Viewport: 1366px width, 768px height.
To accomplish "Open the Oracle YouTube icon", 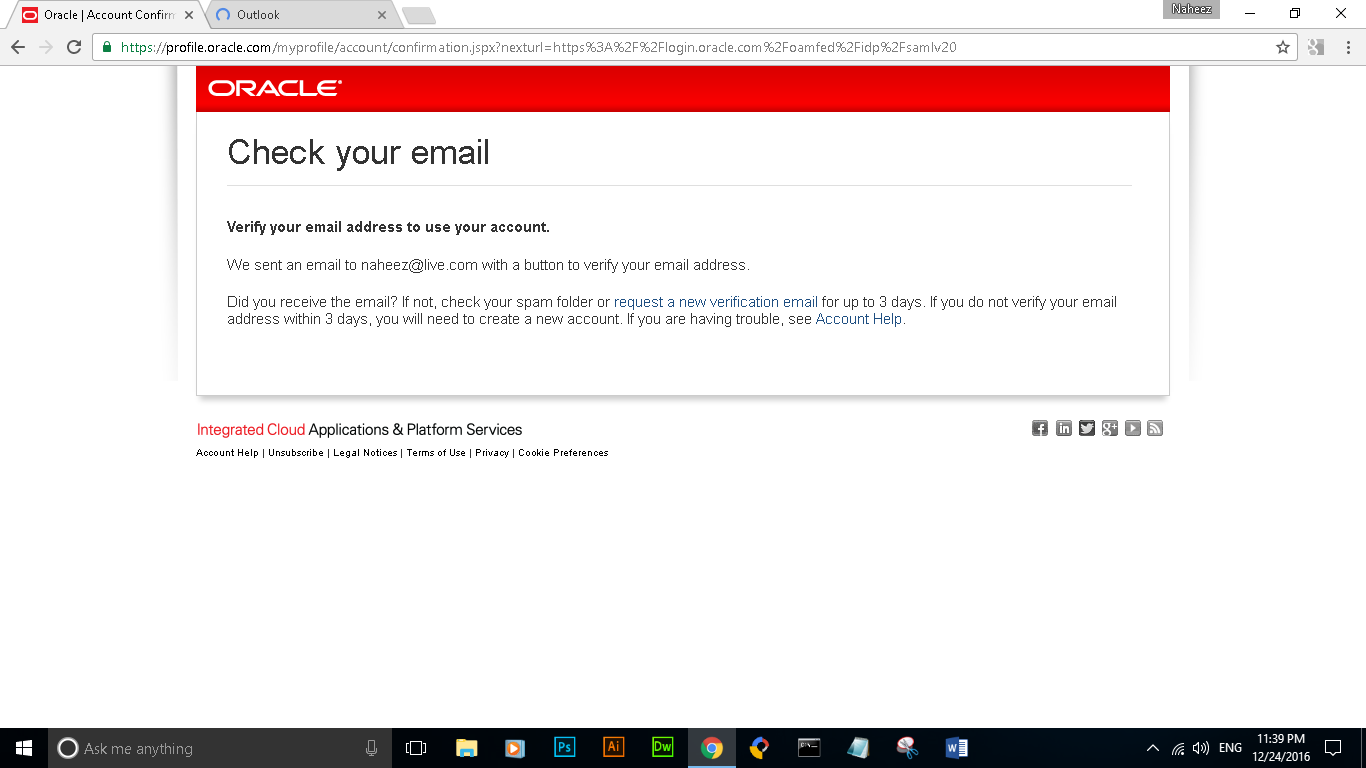I will click(x=1132, y=428).
